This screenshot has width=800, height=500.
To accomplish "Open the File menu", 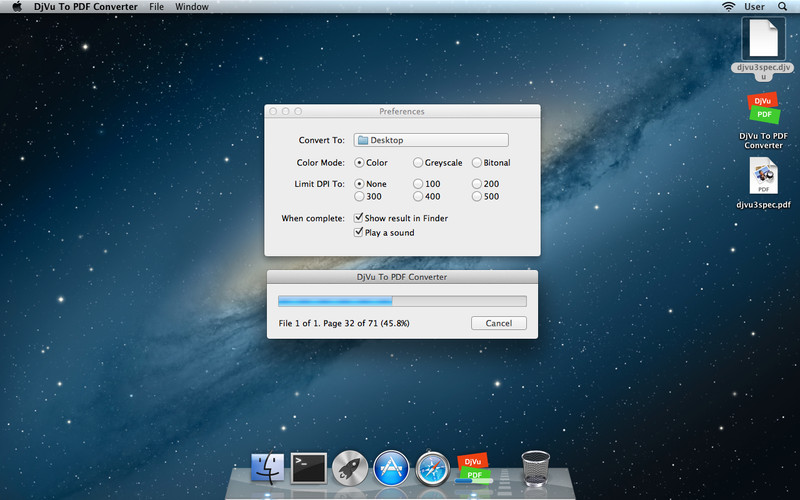I will tap(157, 7).
